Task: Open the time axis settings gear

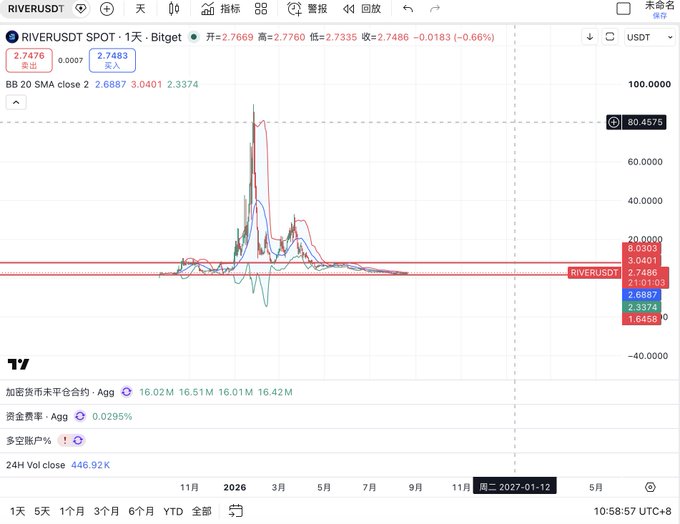Action: tap(650, 487)
